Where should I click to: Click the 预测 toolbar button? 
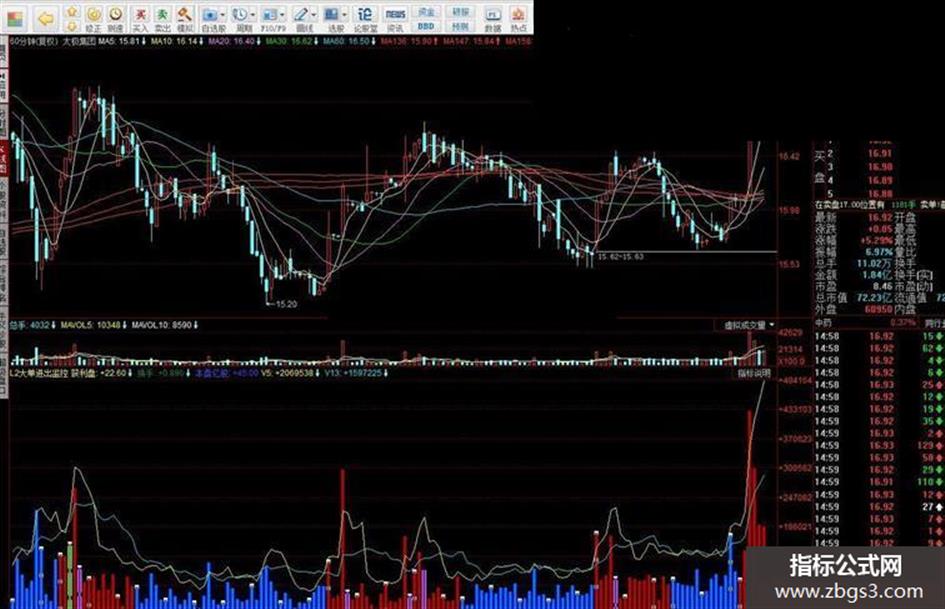point(460,26)
